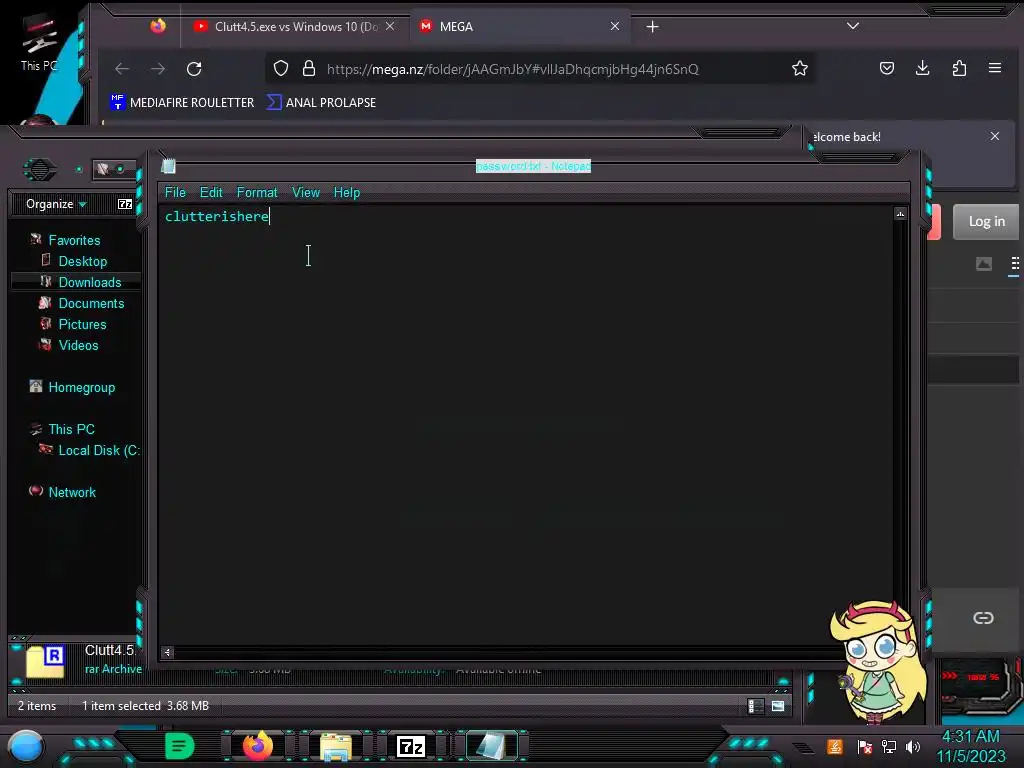Save page to Pocket
1024x768 pixels.
point(887,68)
